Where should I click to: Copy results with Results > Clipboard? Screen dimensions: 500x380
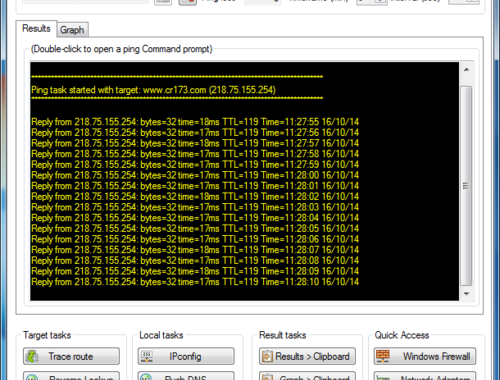[307, 356]
